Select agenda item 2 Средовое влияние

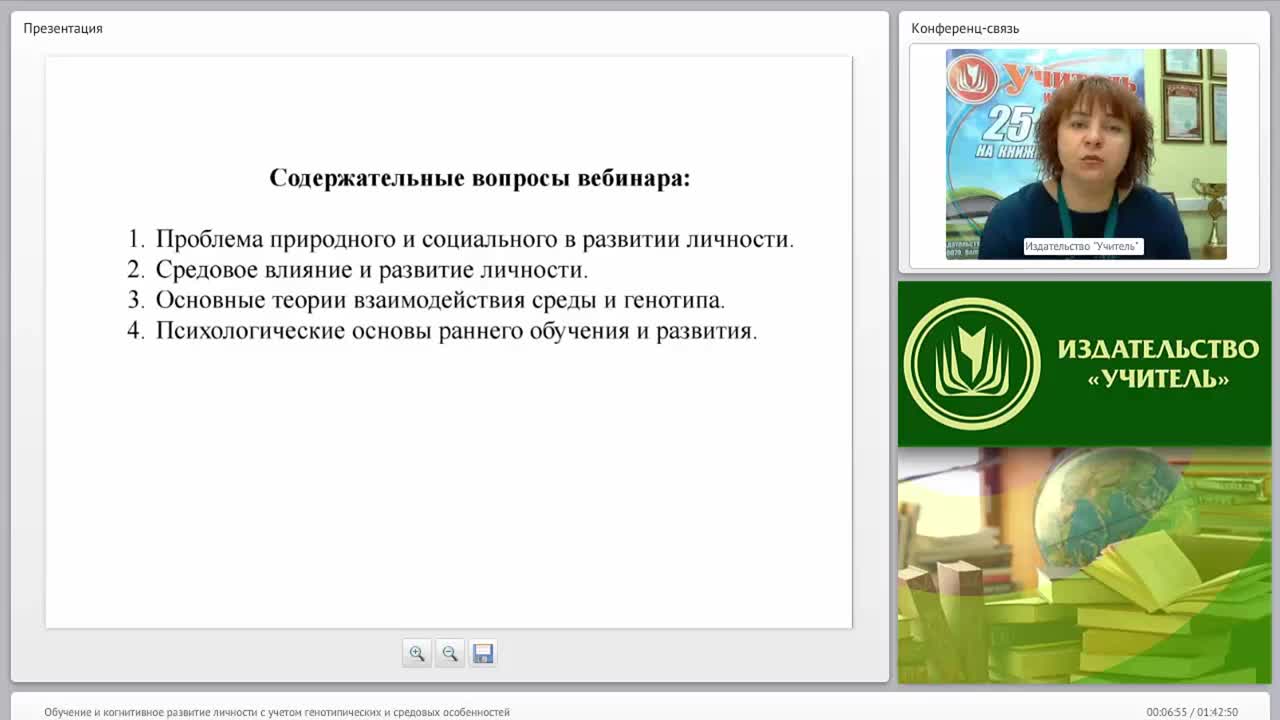pos(358,270)
